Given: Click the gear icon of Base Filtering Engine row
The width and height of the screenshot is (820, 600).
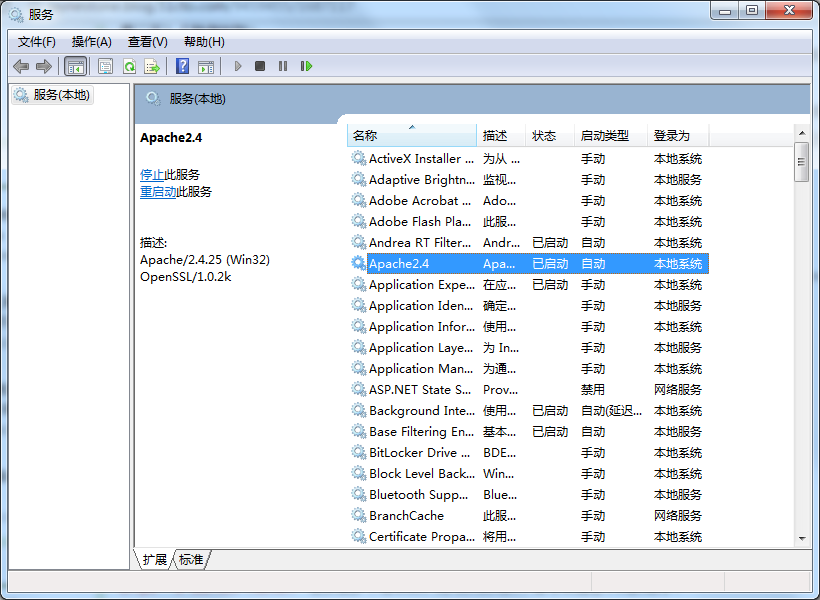Looking at the screenshot, I should click(358, 431).
